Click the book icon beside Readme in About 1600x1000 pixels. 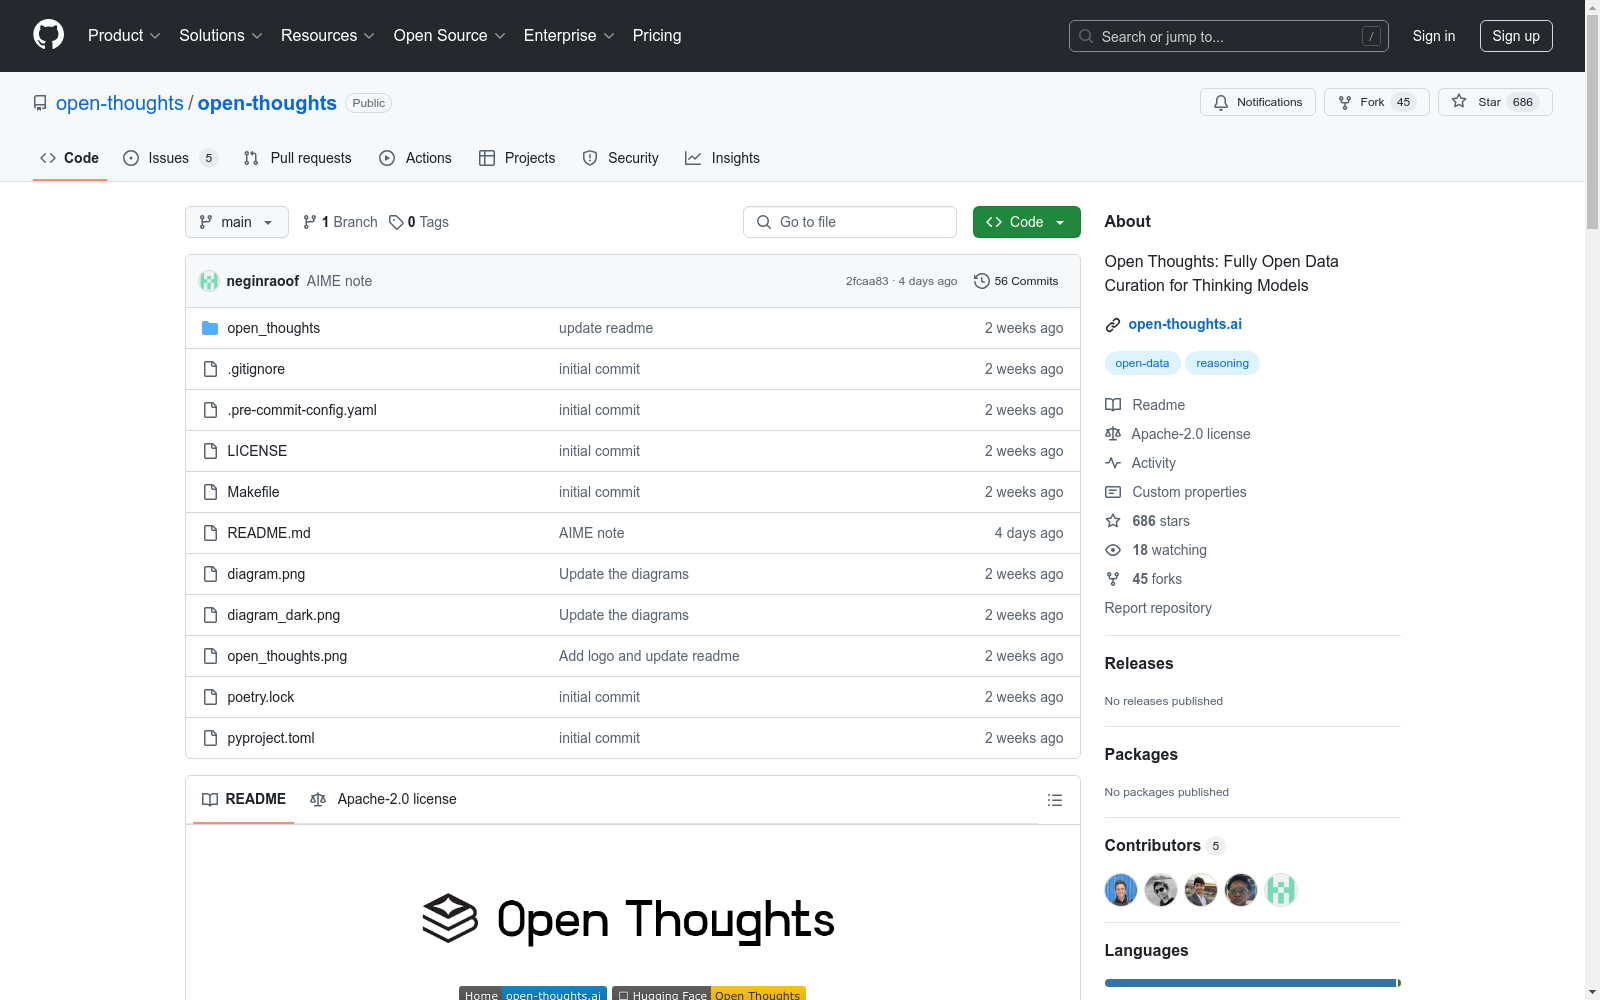tap(1113, 405)
